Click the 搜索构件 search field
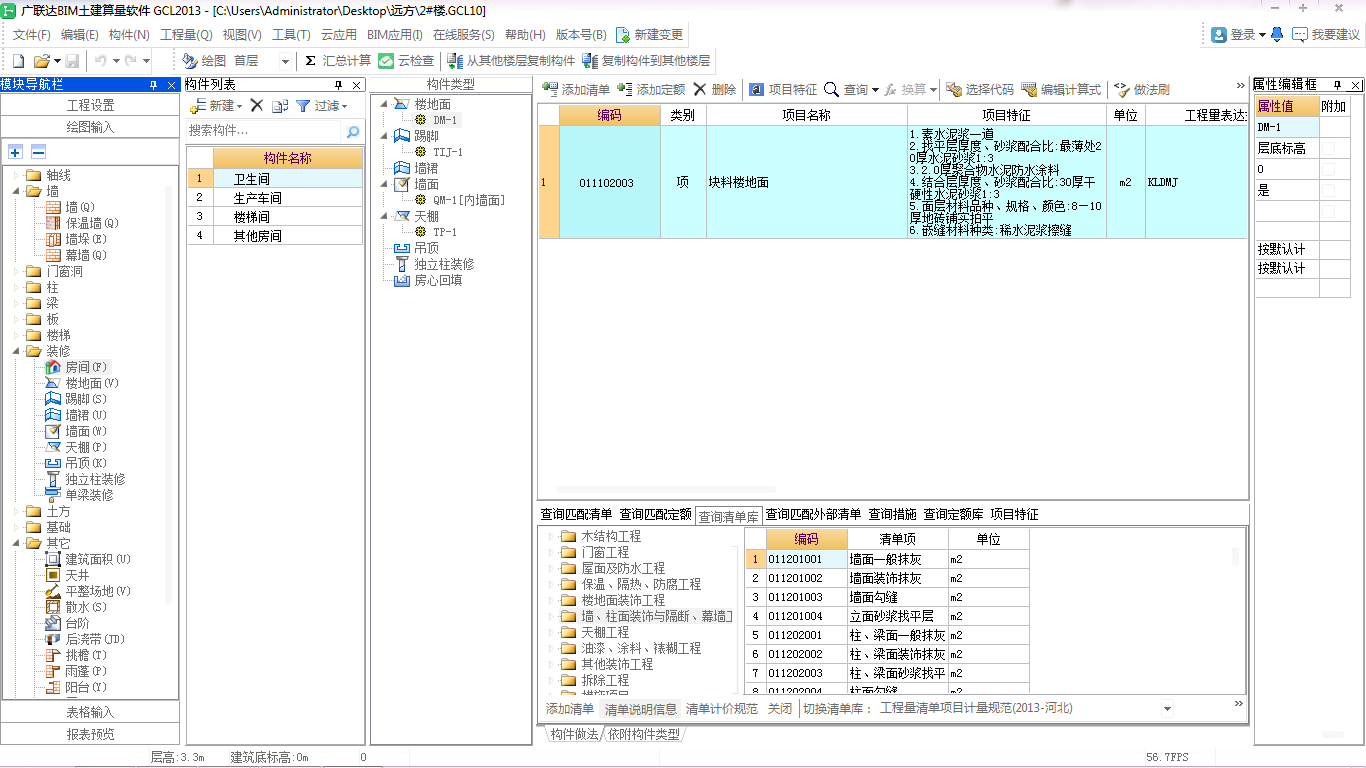1366x768 pixels. pyautogui.click(x=264, y=131)
